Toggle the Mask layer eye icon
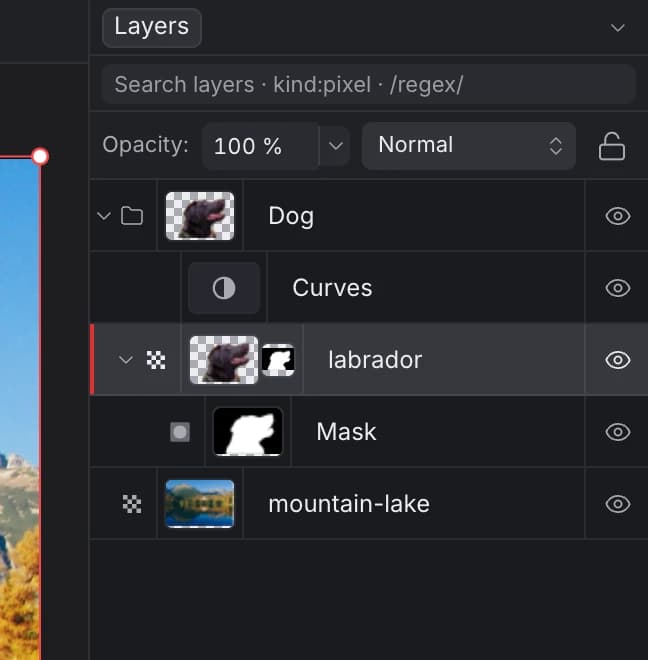The height and width of the screenshot is (660, 648). (x=618, y=432)
